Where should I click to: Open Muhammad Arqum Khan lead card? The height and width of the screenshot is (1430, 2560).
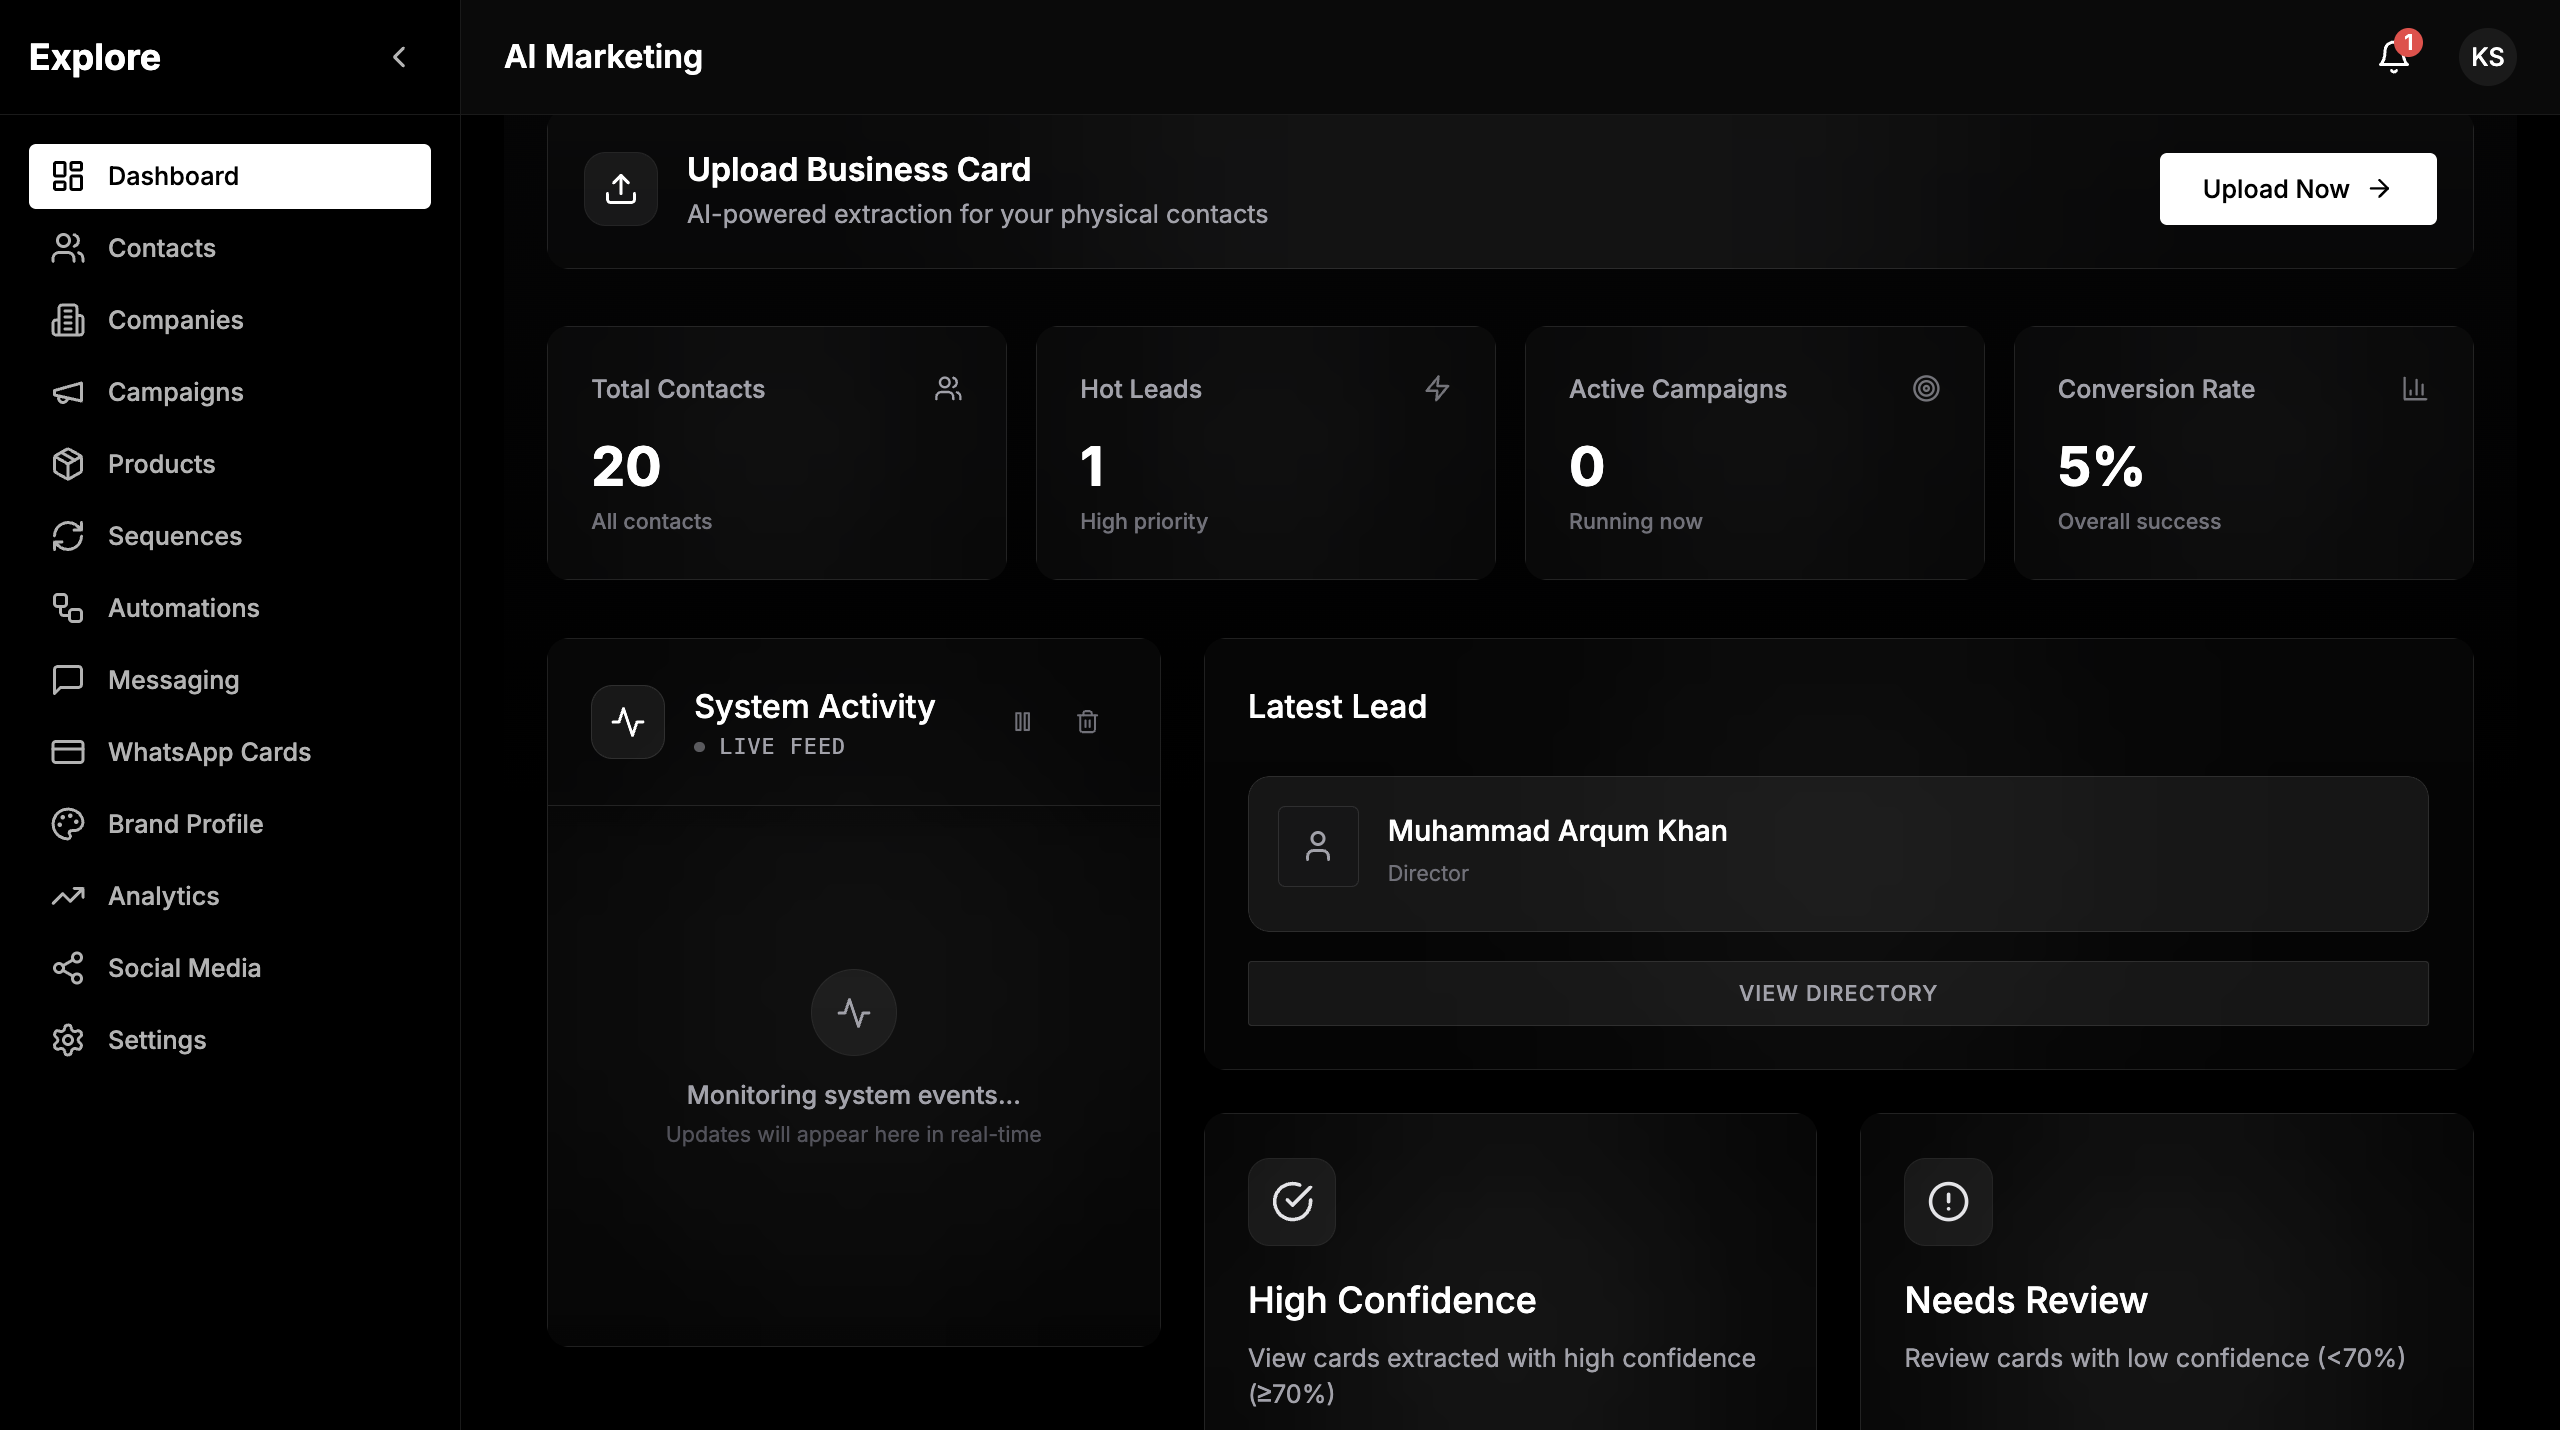(1837, 853)
